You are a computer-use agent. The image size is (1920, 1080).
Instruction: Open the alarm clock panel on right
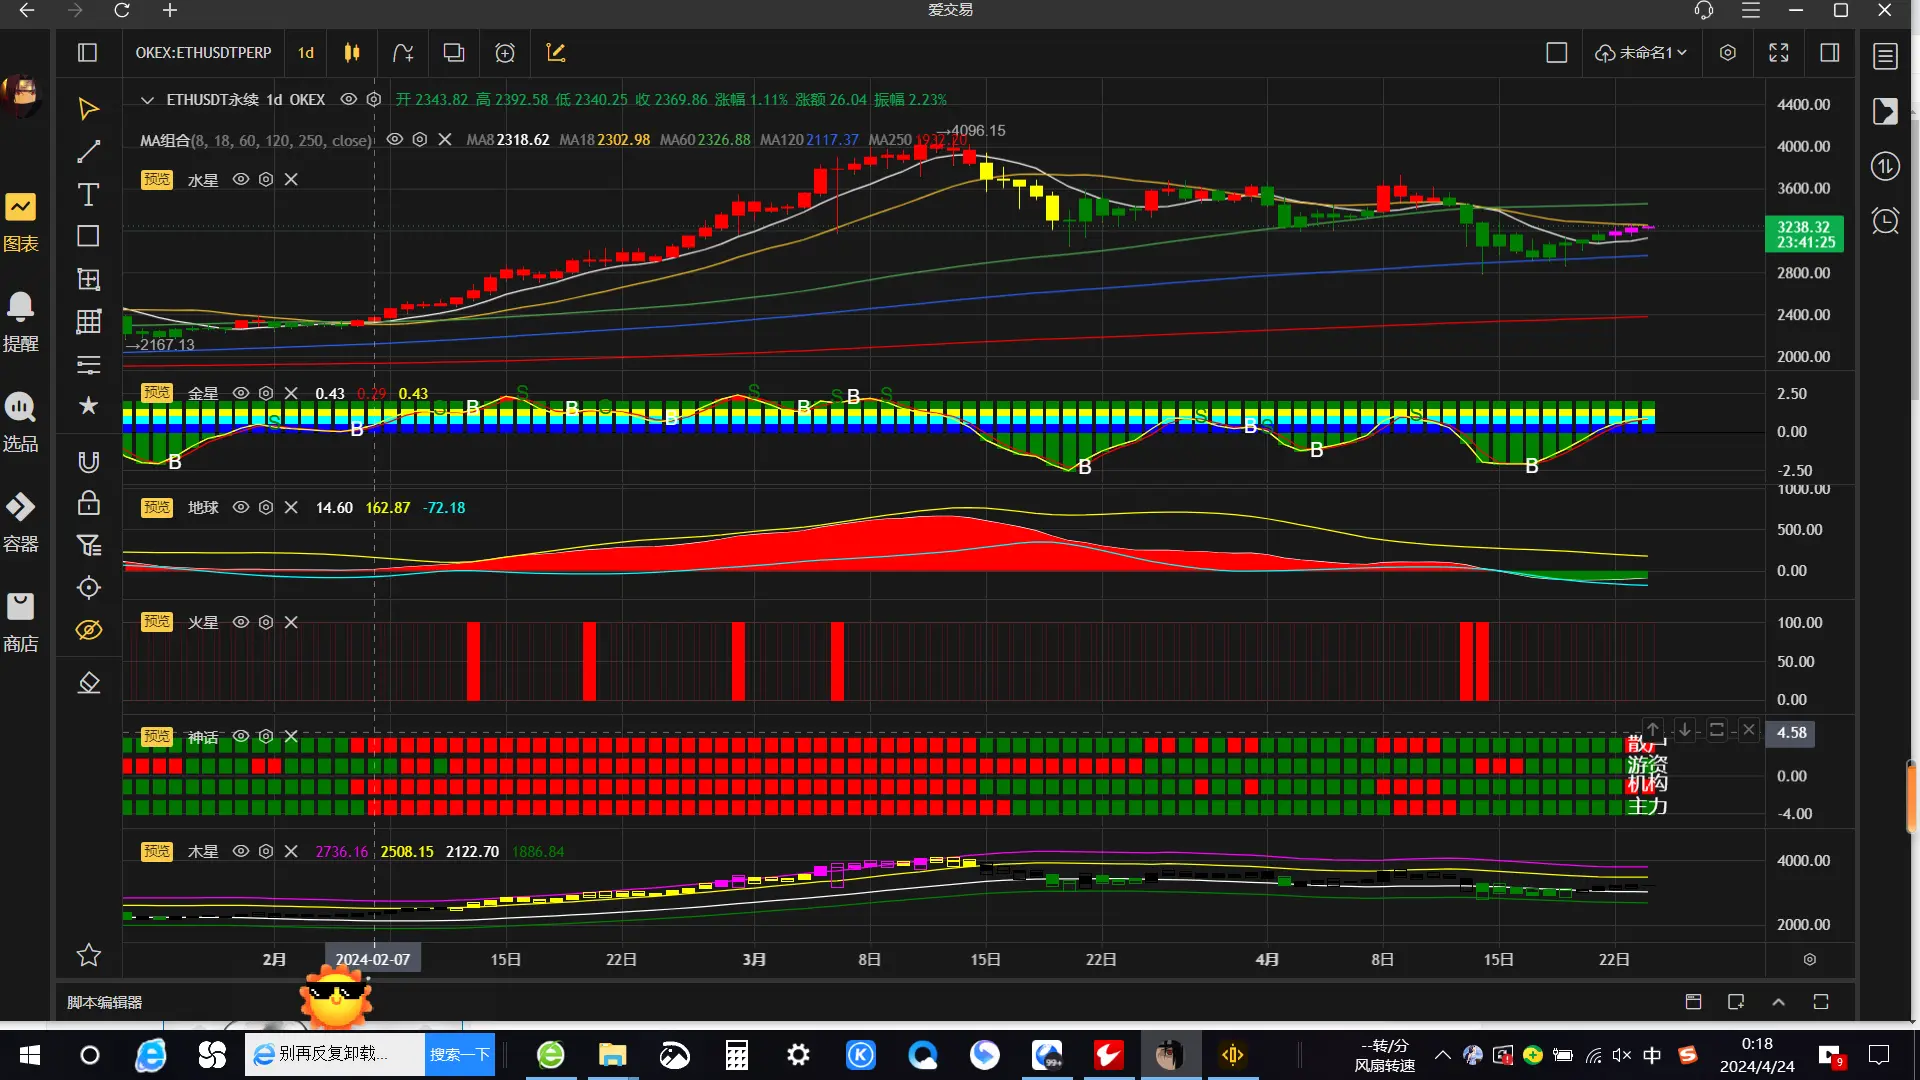pyautogui.click(x=1885, y=221)
